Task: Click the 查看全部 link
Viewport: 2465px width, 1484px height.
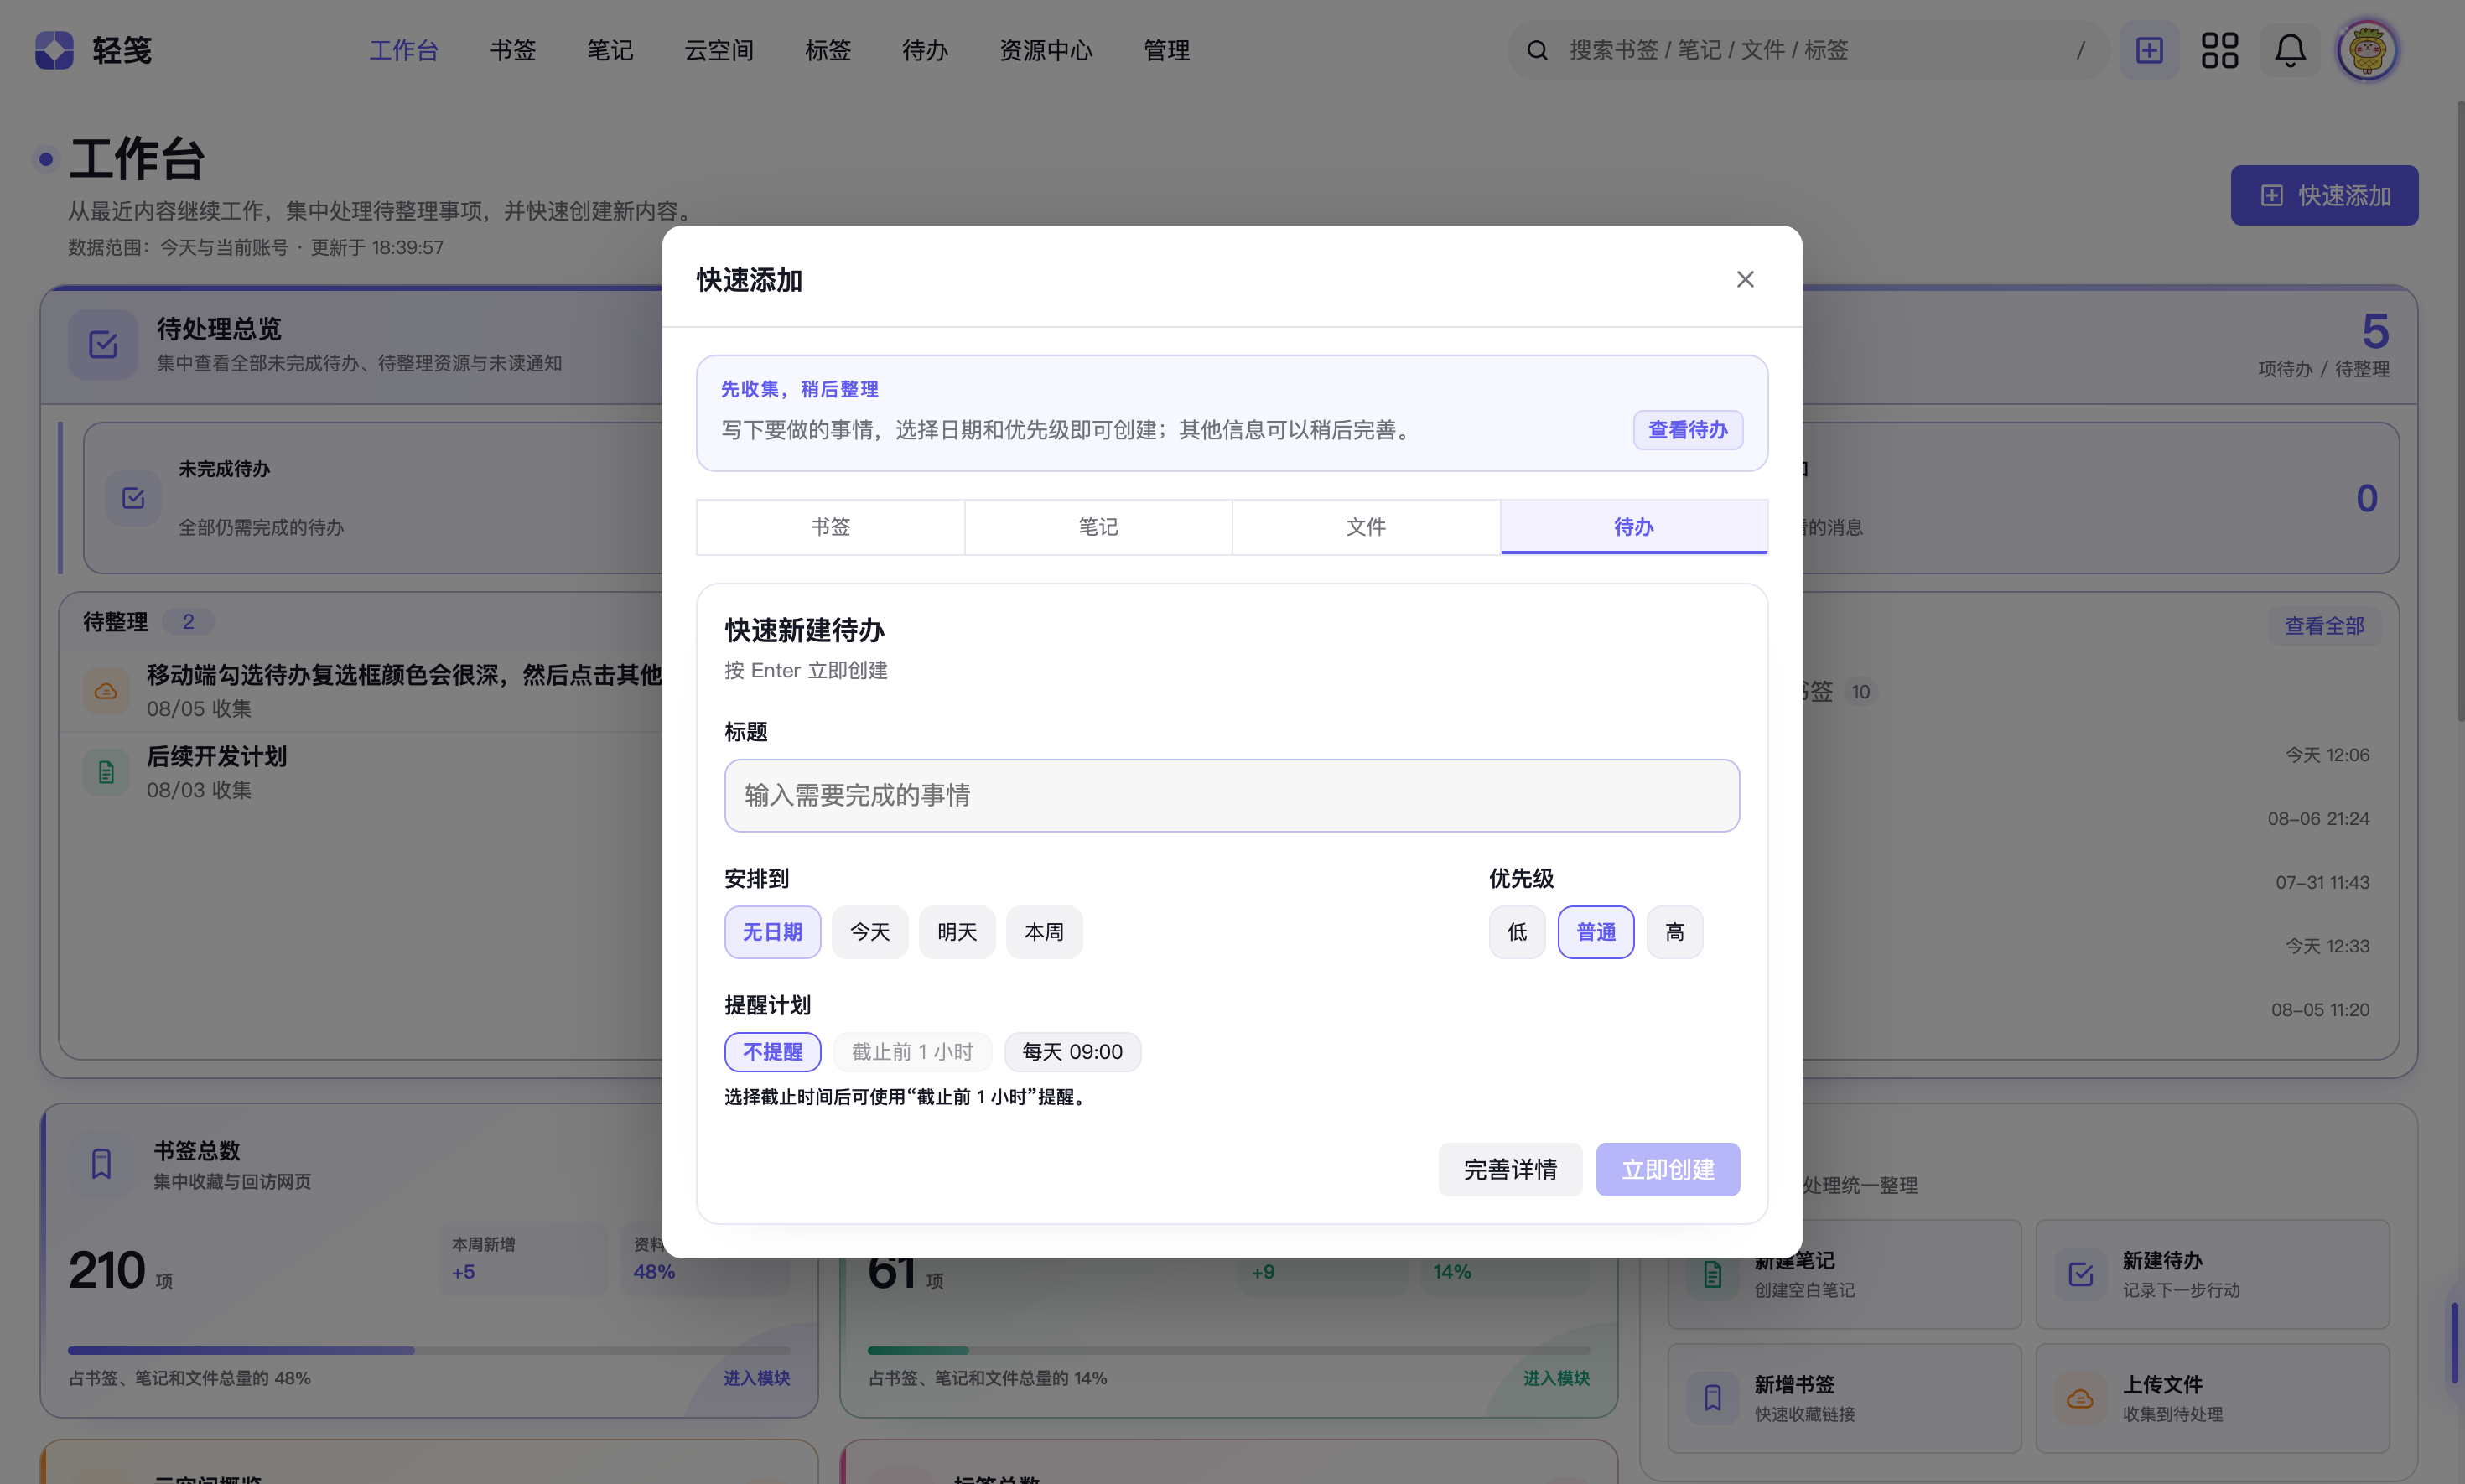Action: click(2324, 626)
